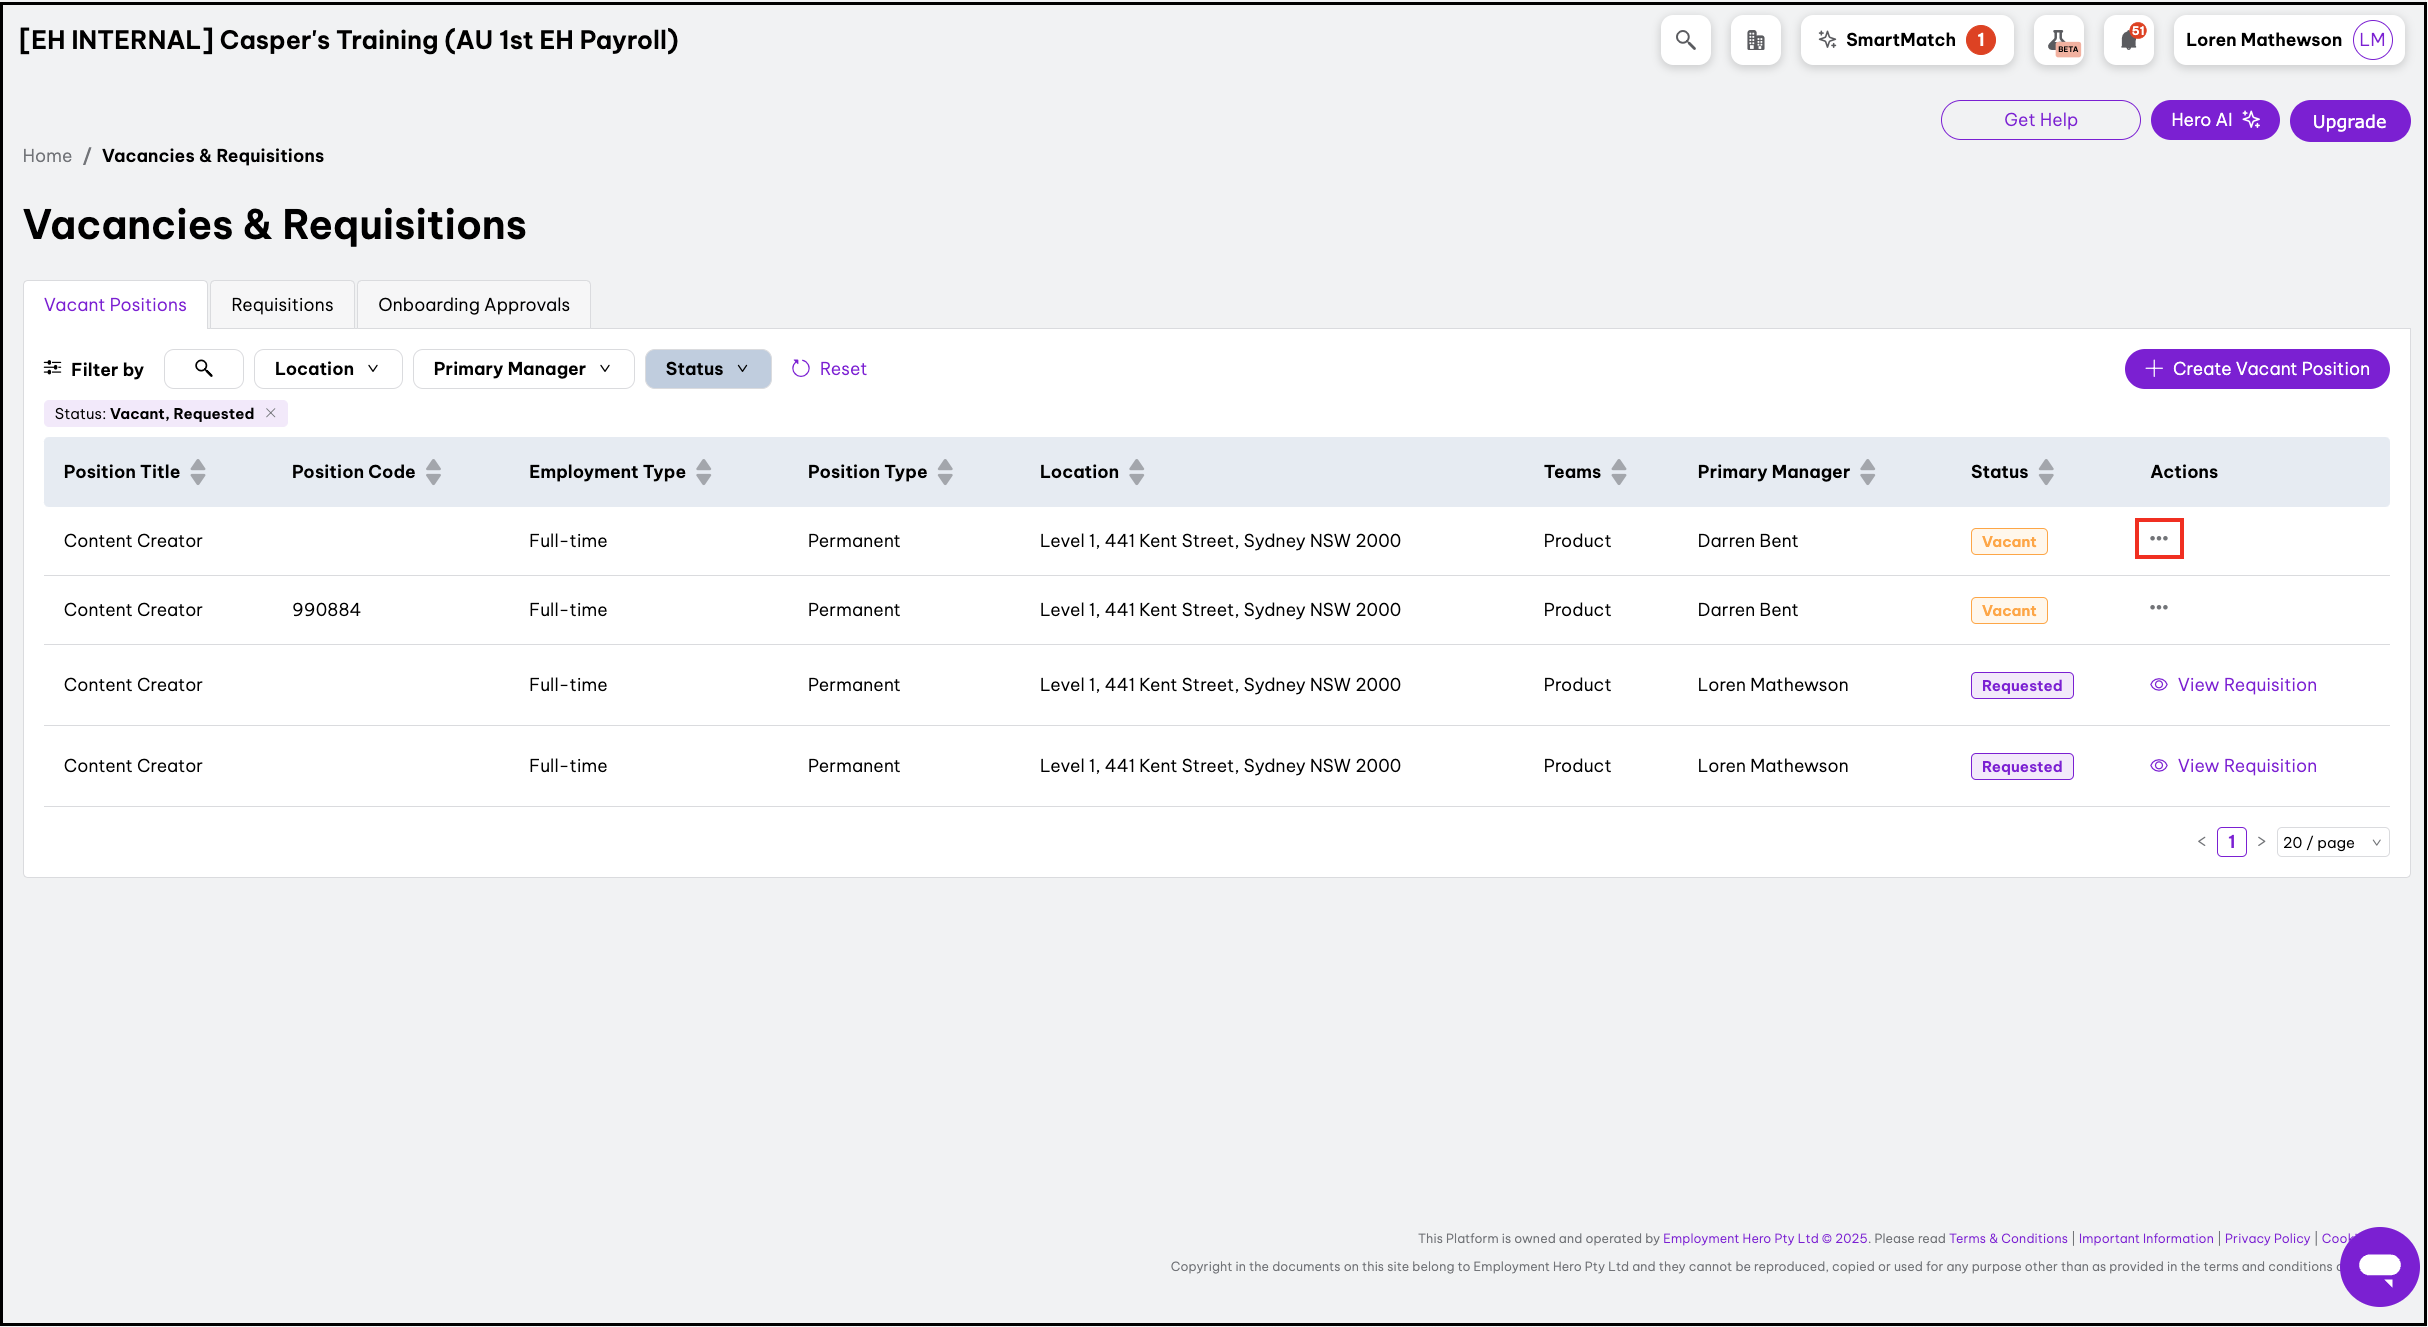This screenshot has height=1327, width=2428.
Task: Click Reset filters link
Action: point(829,369)
